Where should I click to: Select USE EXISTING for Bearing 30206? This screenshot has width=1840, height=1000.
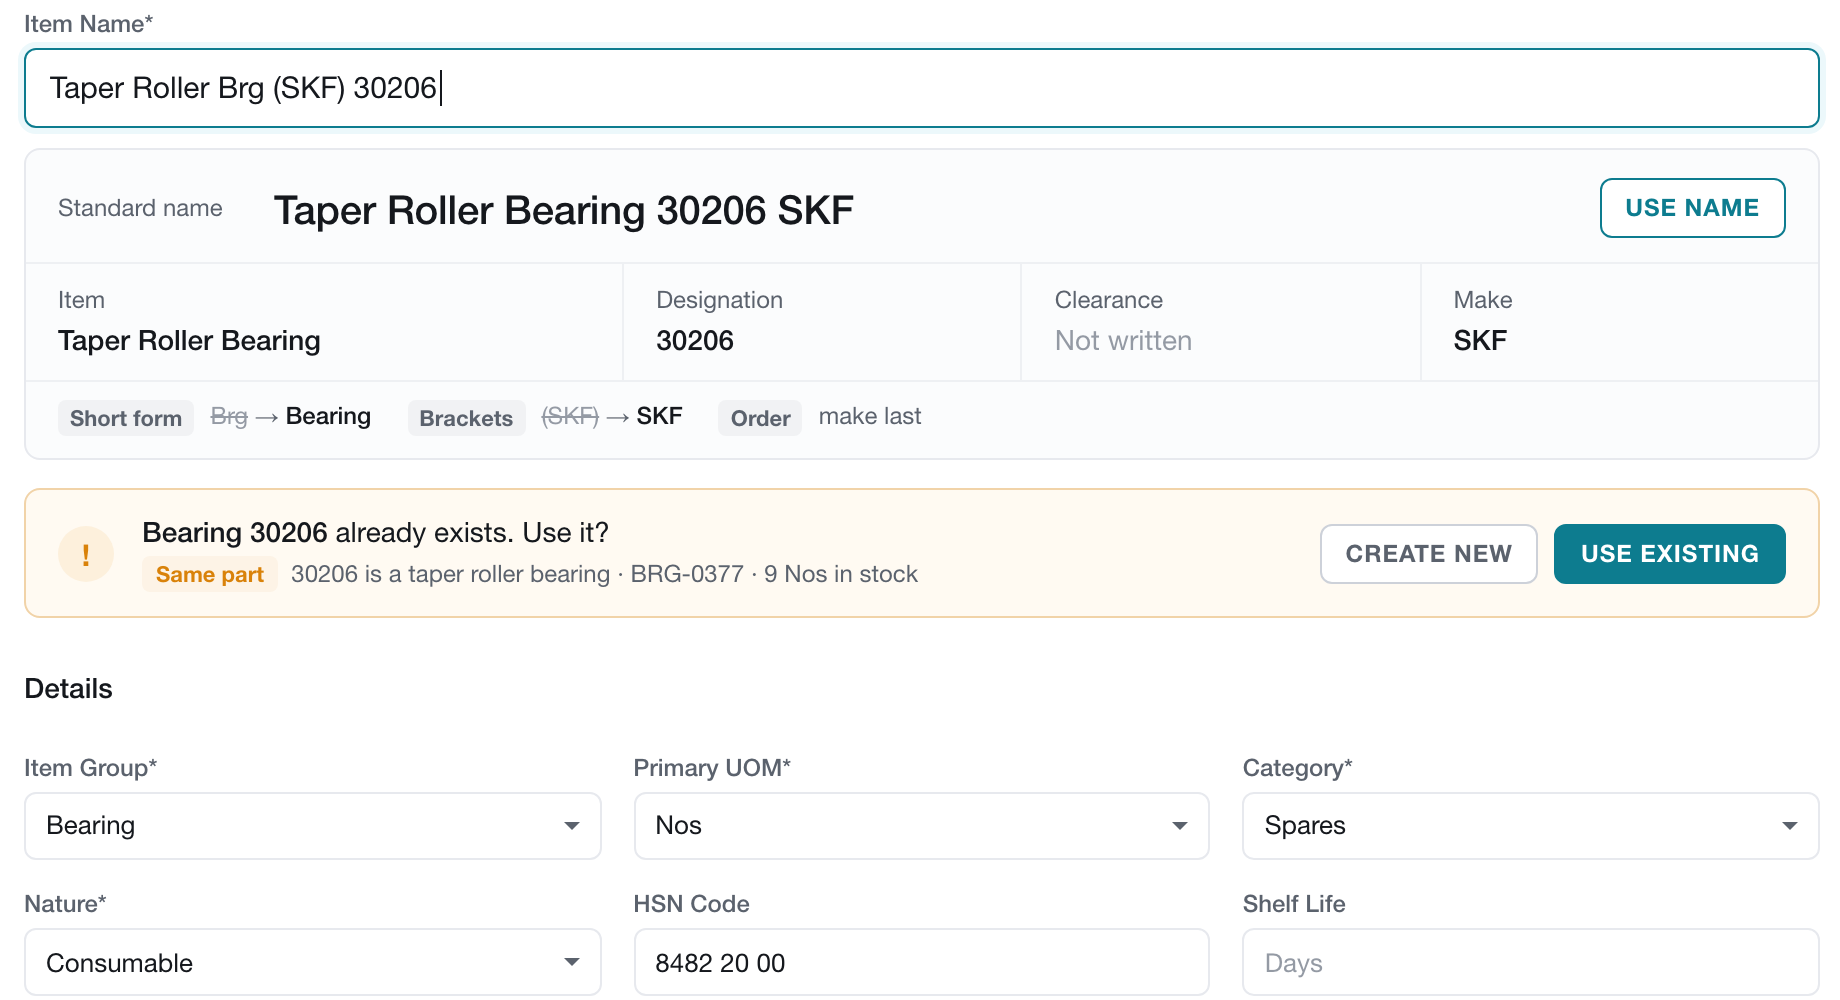pos(1669,554)
